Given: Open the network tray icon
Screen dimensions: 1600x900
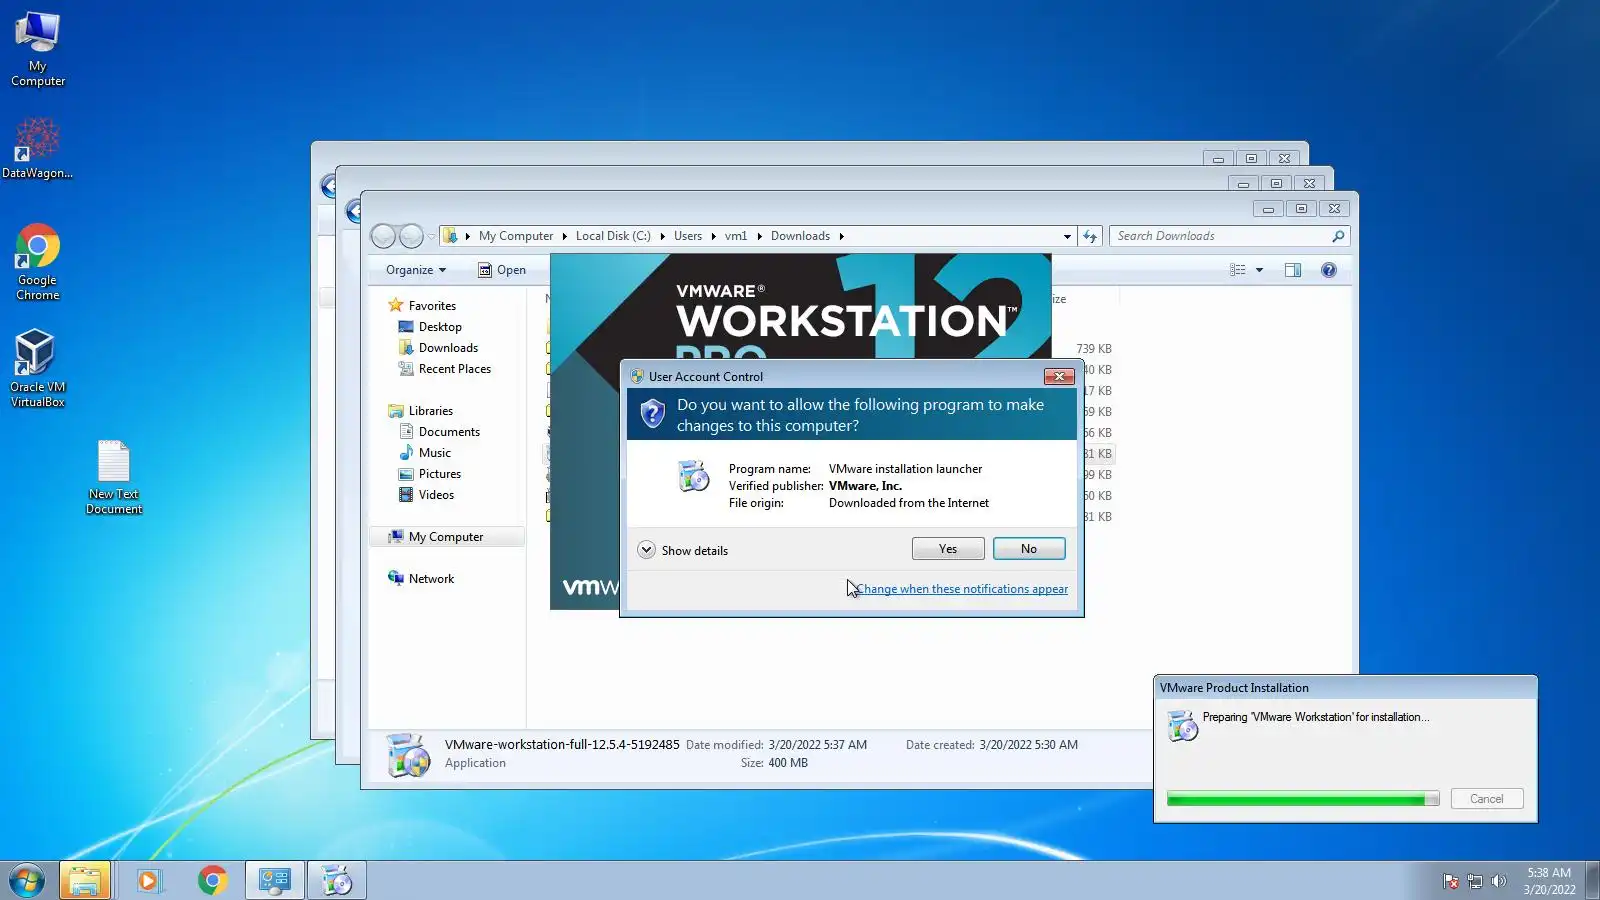Looking at the screenshot, I should point(1474,881).
